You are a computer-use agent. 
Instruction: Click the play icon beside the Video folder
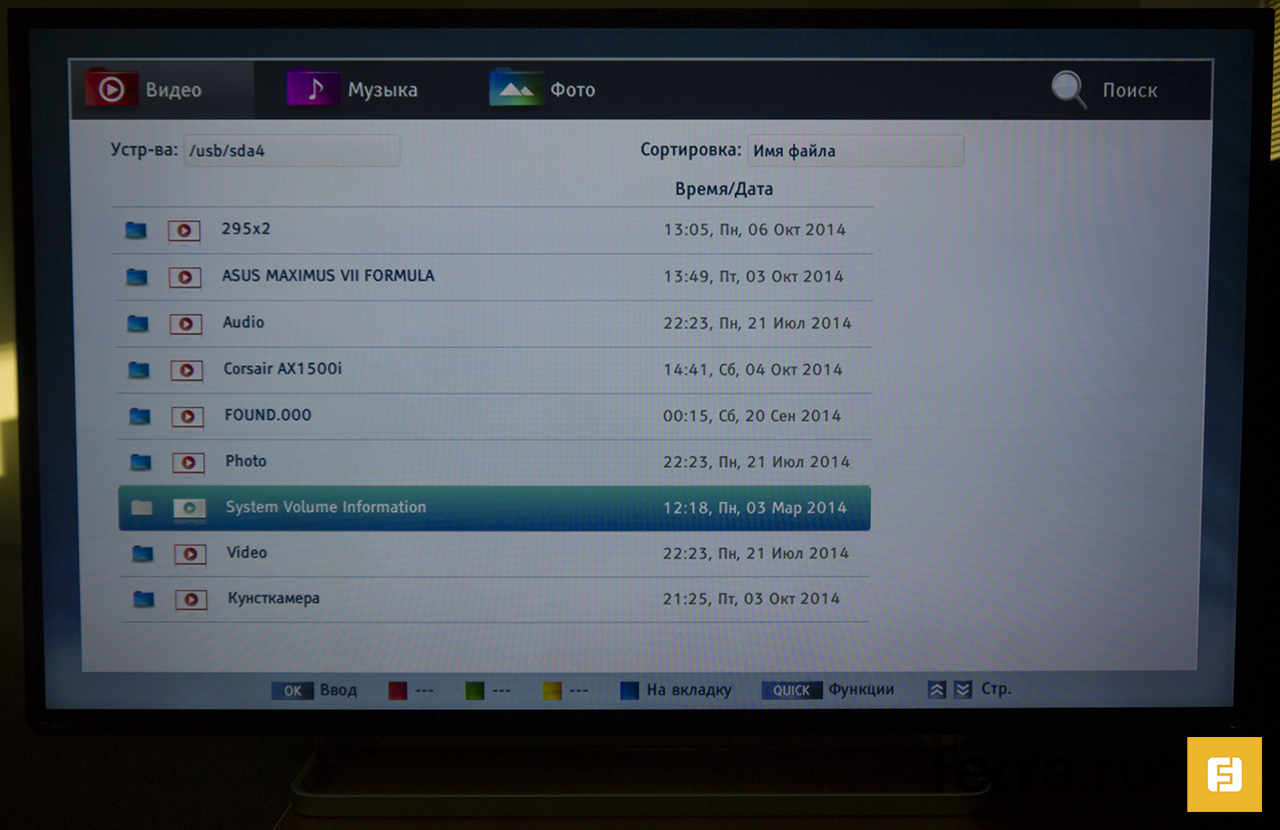(190, 554)
